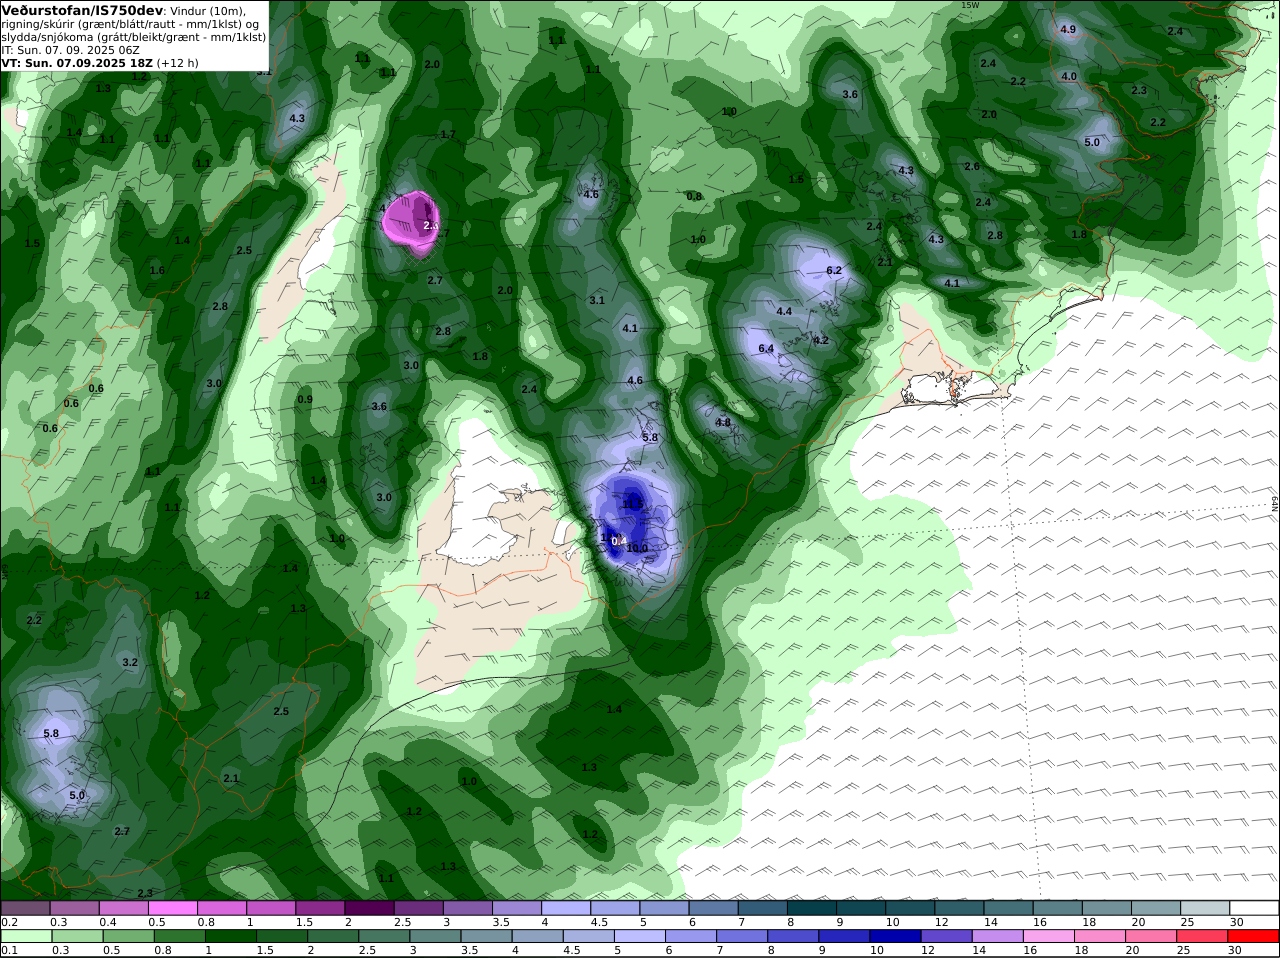Click the 4.8 precipitation value

[723, 423]
